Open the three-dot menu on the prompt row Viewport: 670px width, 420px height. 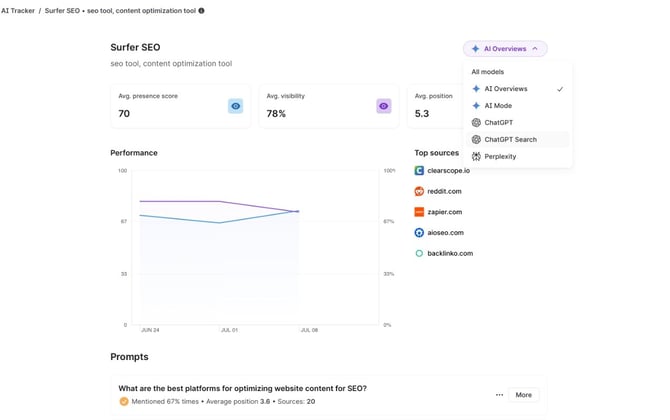click(x=499, y=395)
